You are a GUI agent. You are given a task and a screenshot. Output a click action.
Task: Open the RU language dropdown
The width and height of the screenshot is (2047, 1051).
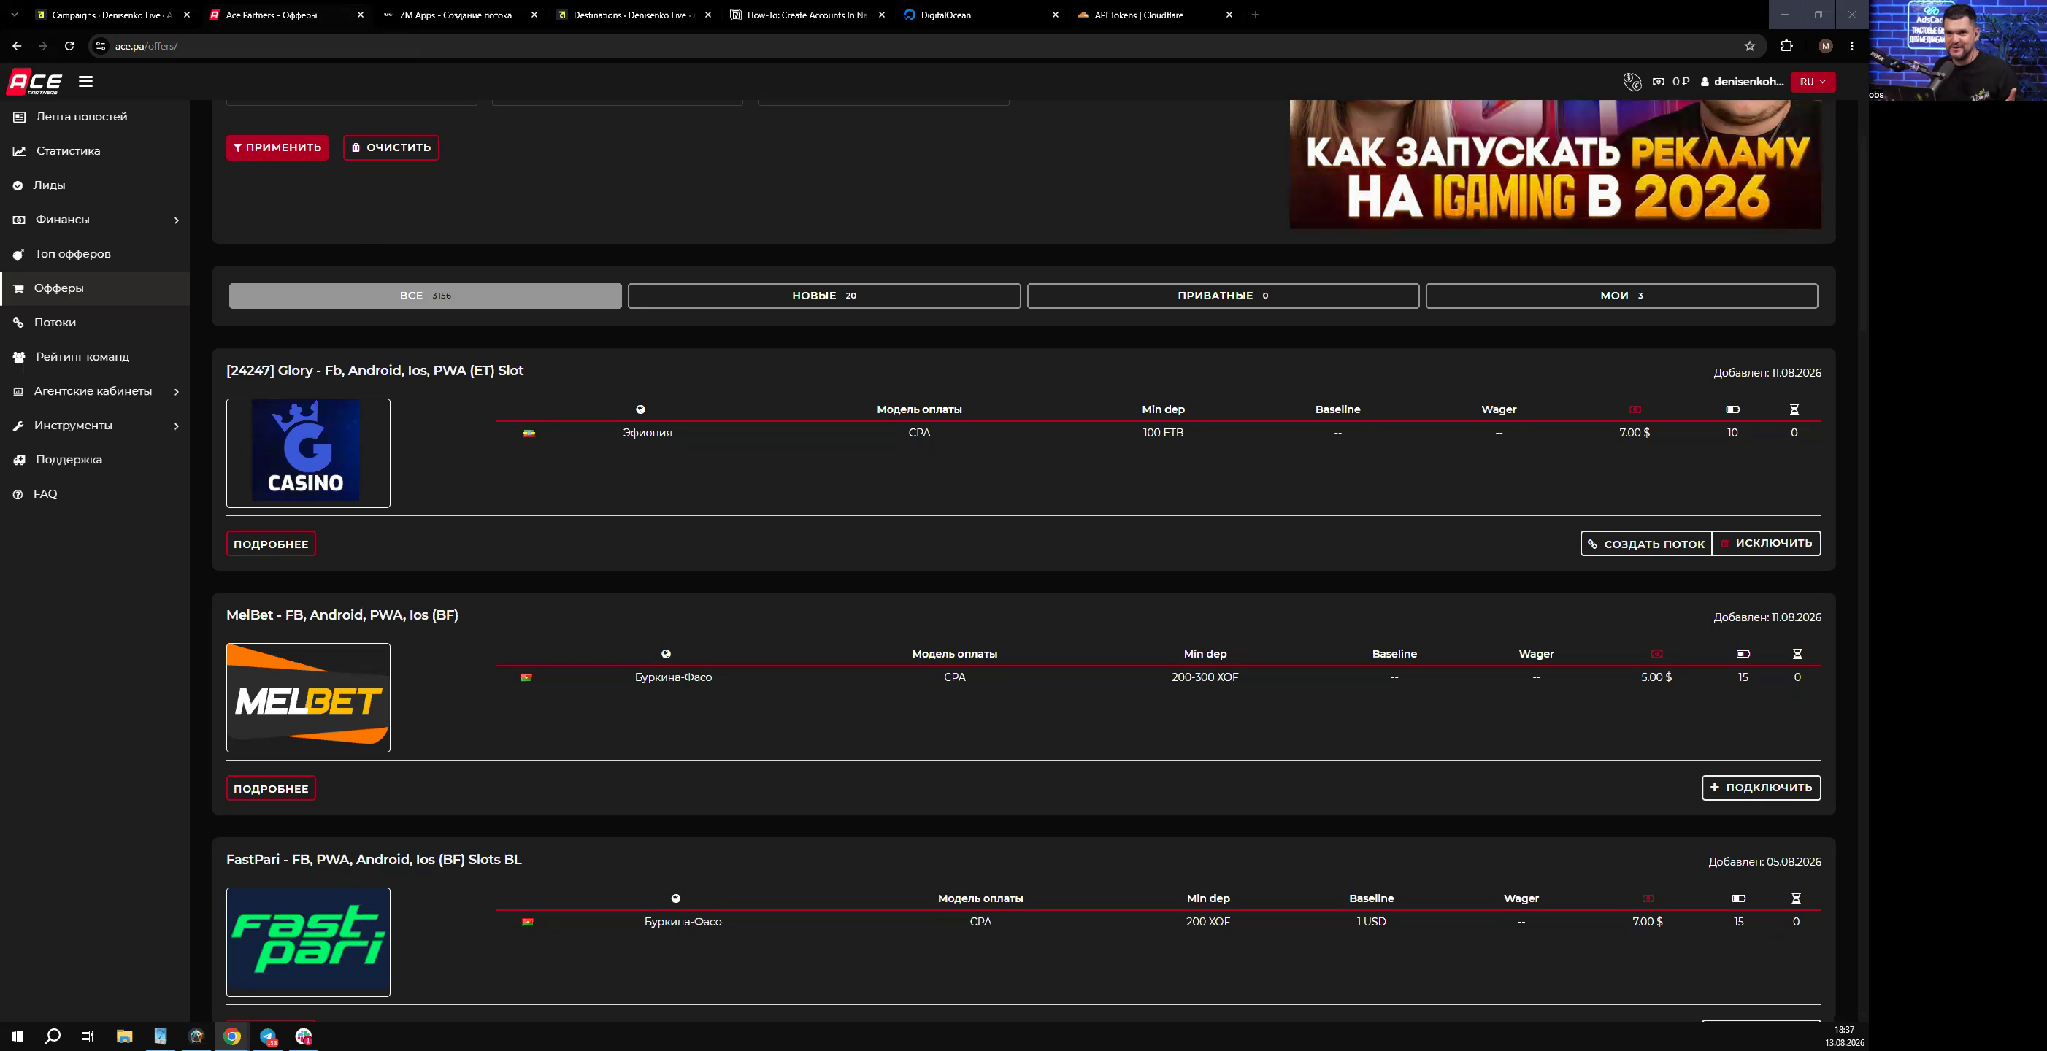tap(1812, 82)
